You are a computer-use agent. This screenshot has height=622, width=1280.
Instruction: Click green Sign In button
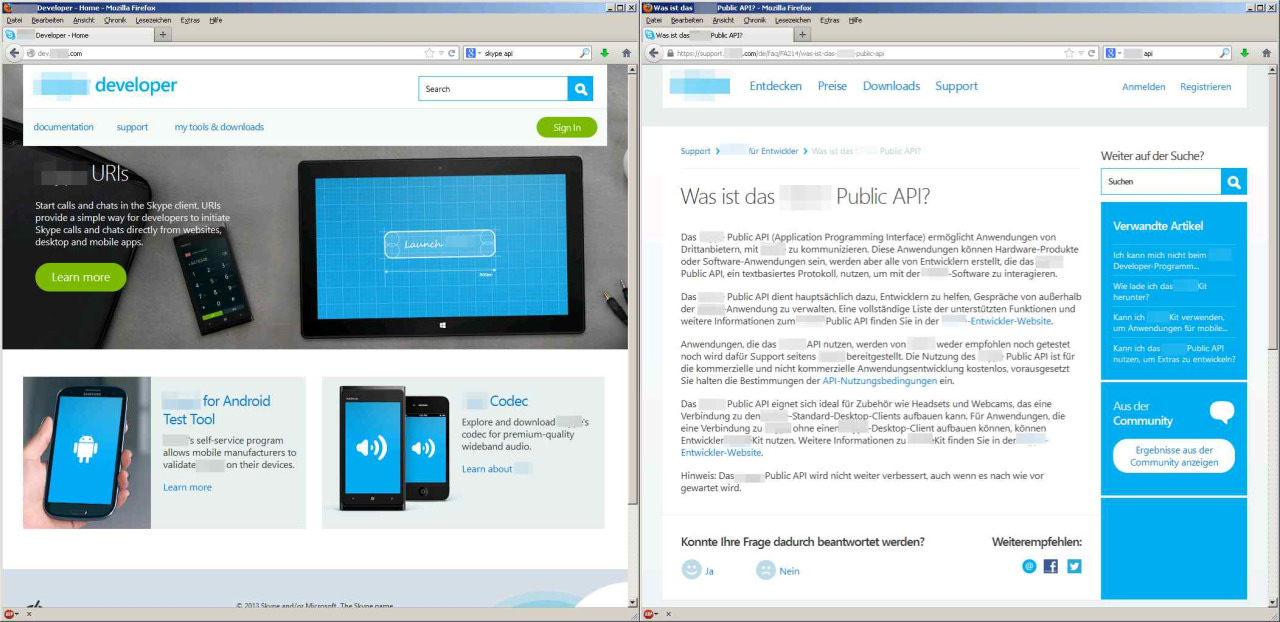click(567, 127)
